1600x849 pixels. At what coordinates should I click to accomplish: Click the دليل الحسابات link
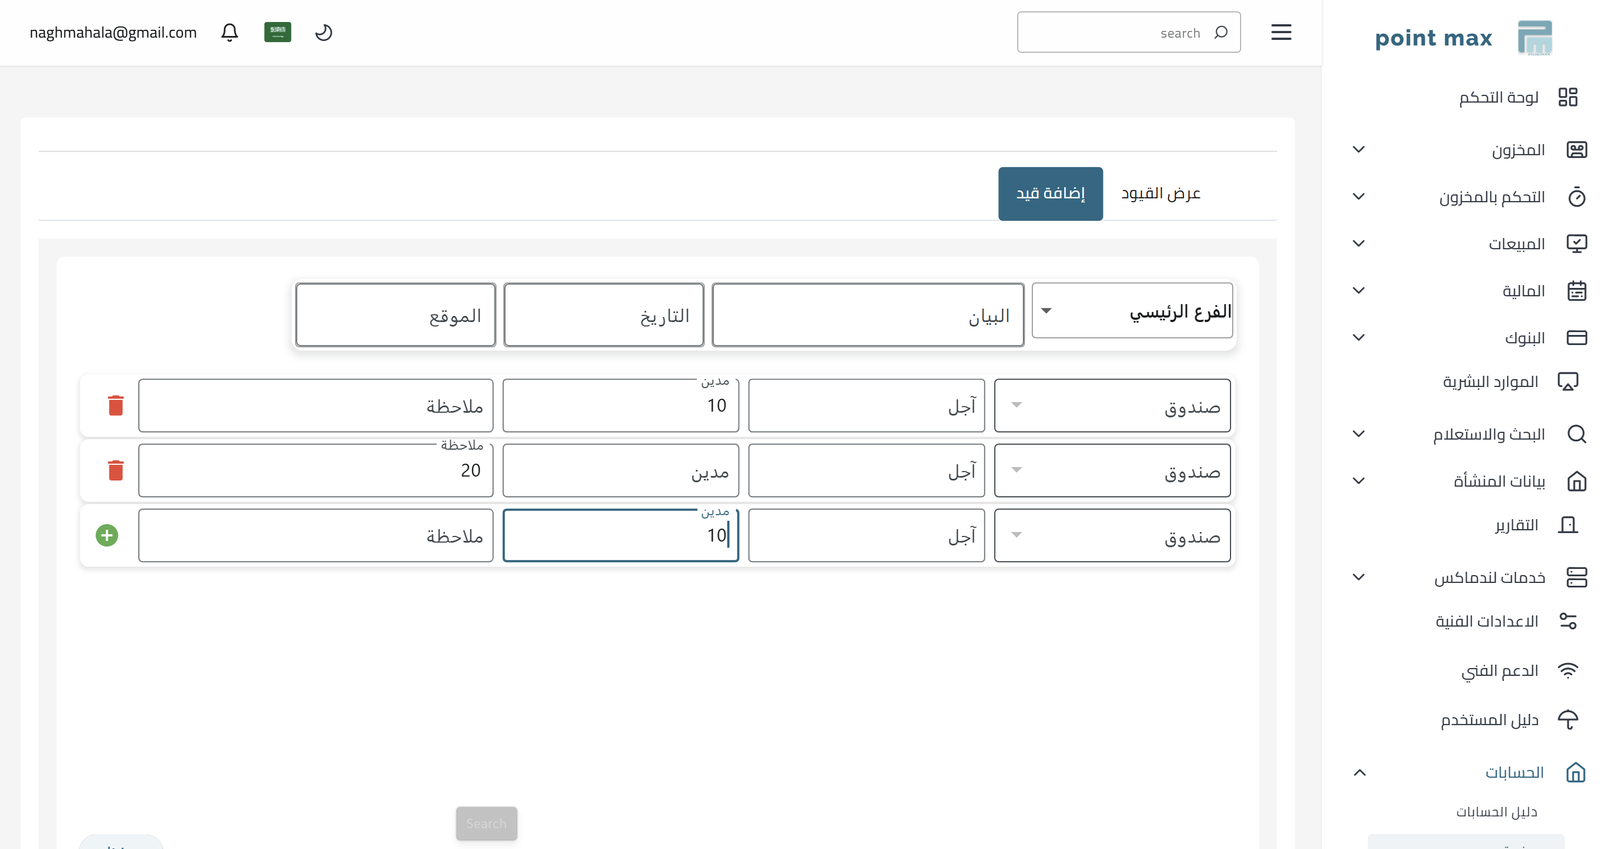[x=1496, y=812]
